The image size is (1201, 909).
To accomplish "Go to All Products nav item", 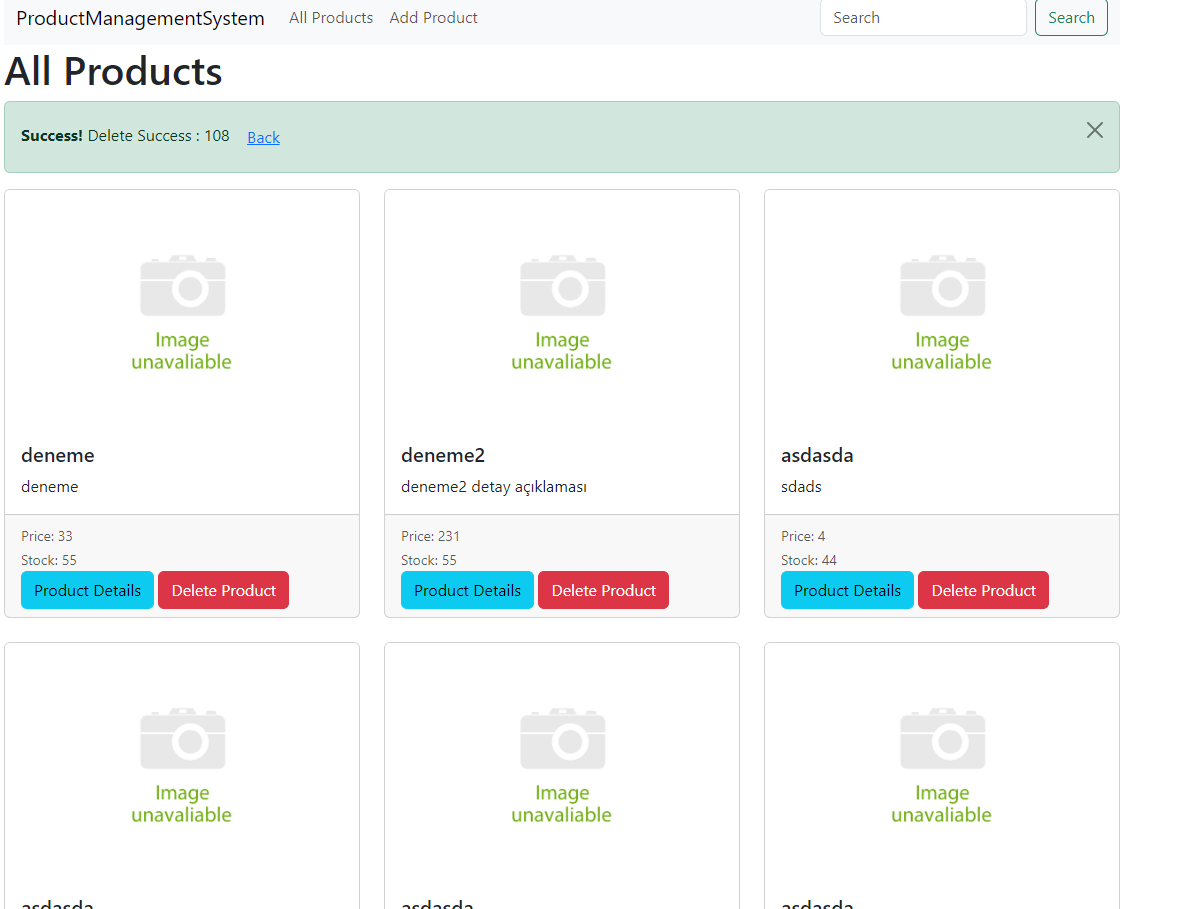I will click(331, 18).
